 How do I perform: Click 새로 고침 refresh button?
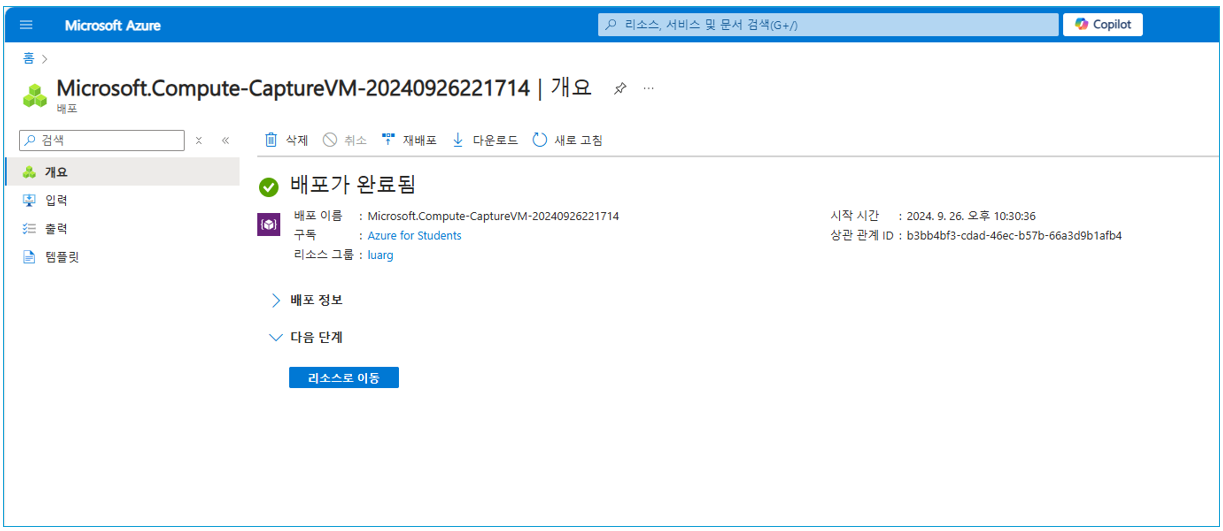pos(567,140)
